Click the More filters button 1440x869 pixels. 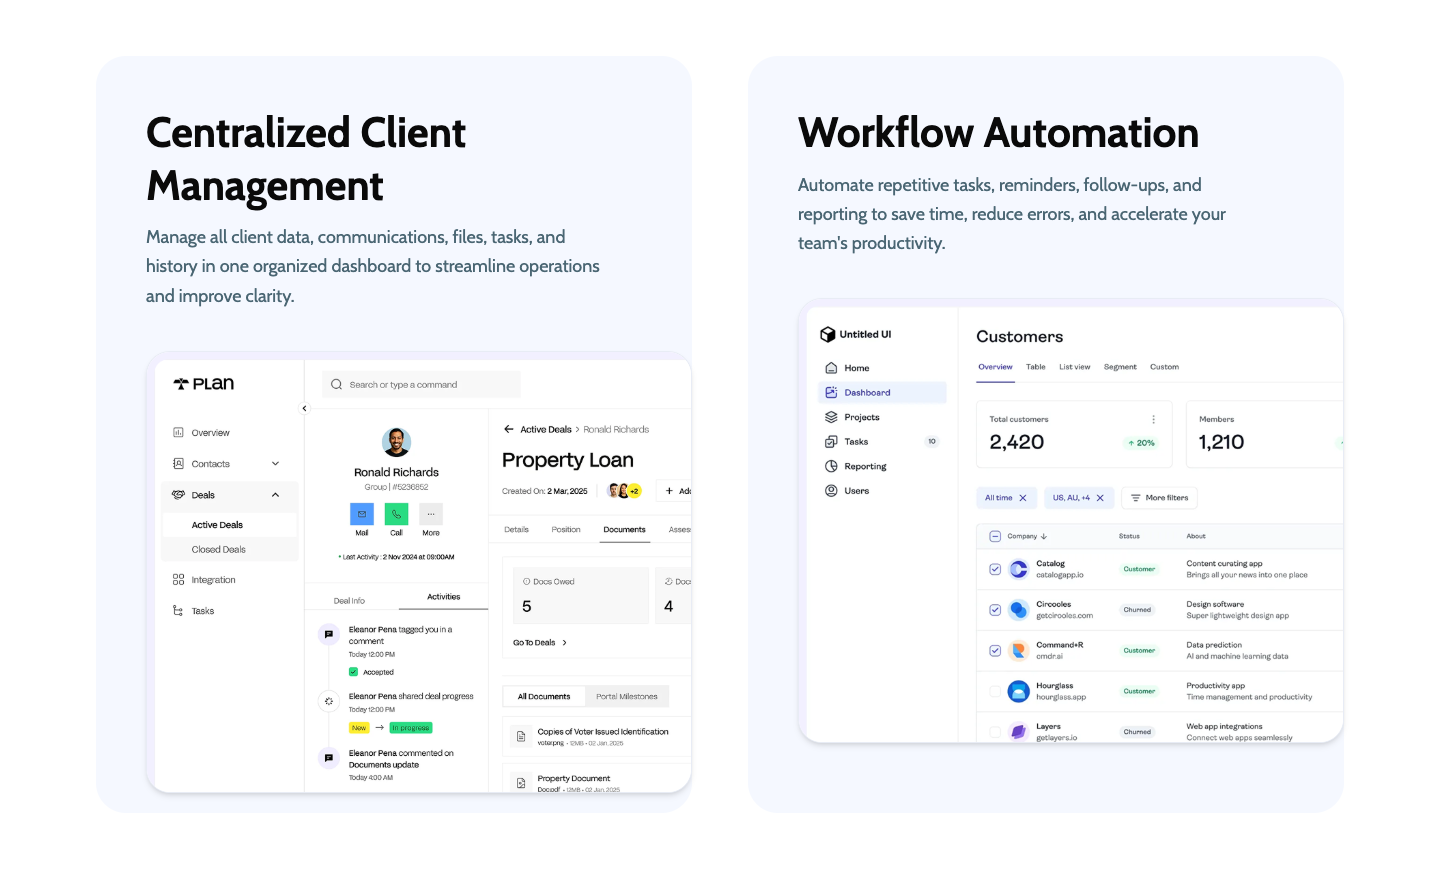[1160, 498]
